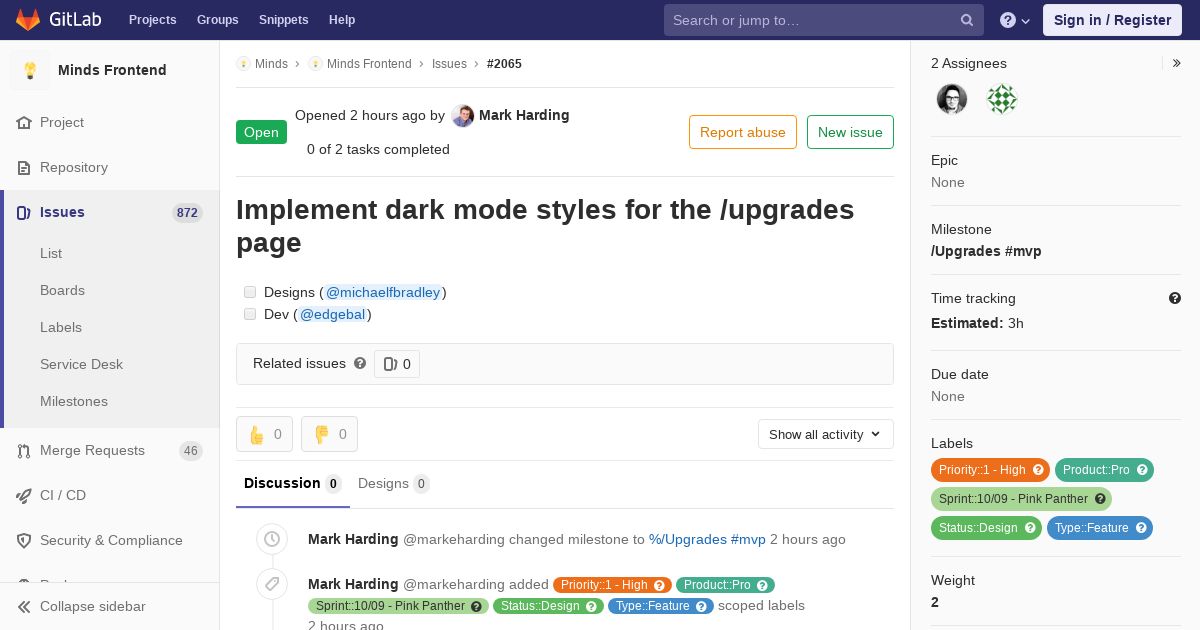
Task: Click the New issue button
Action: click(x=850, y=132)
